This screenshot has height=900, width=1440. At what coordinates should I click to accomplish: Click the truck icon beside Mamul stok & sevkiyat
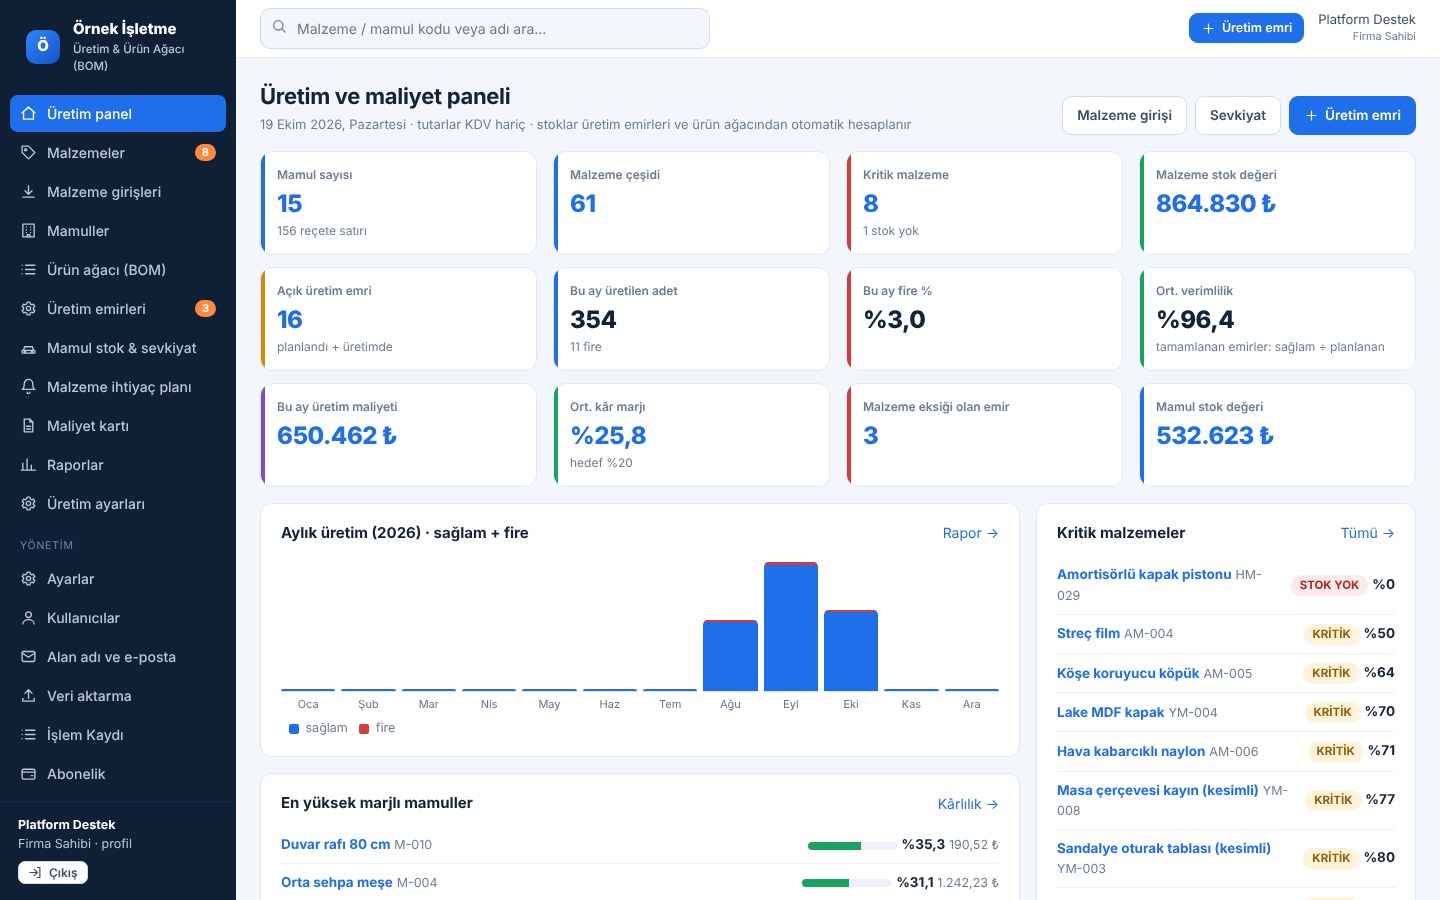pos(29,347)
